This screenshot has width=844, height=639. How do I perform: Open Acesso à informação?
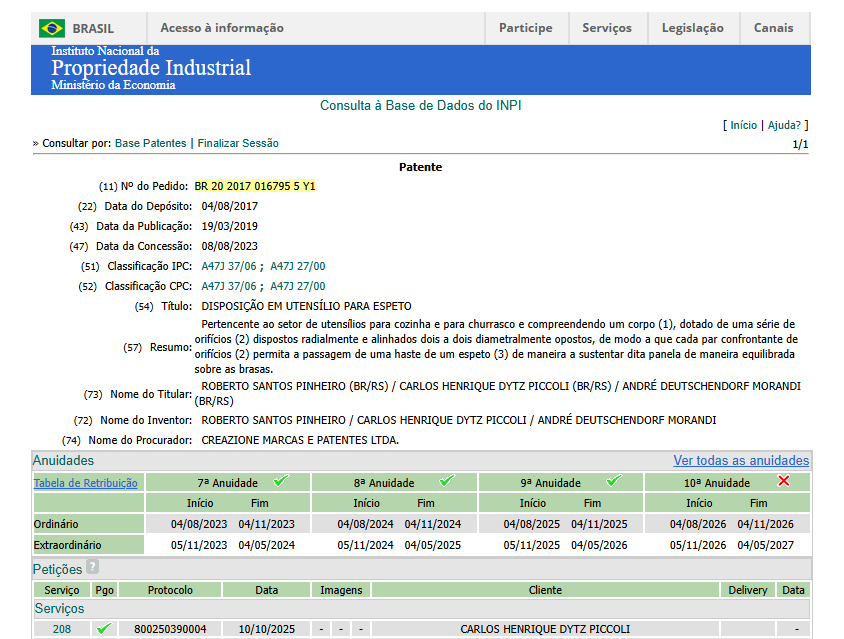pos(222,28)
